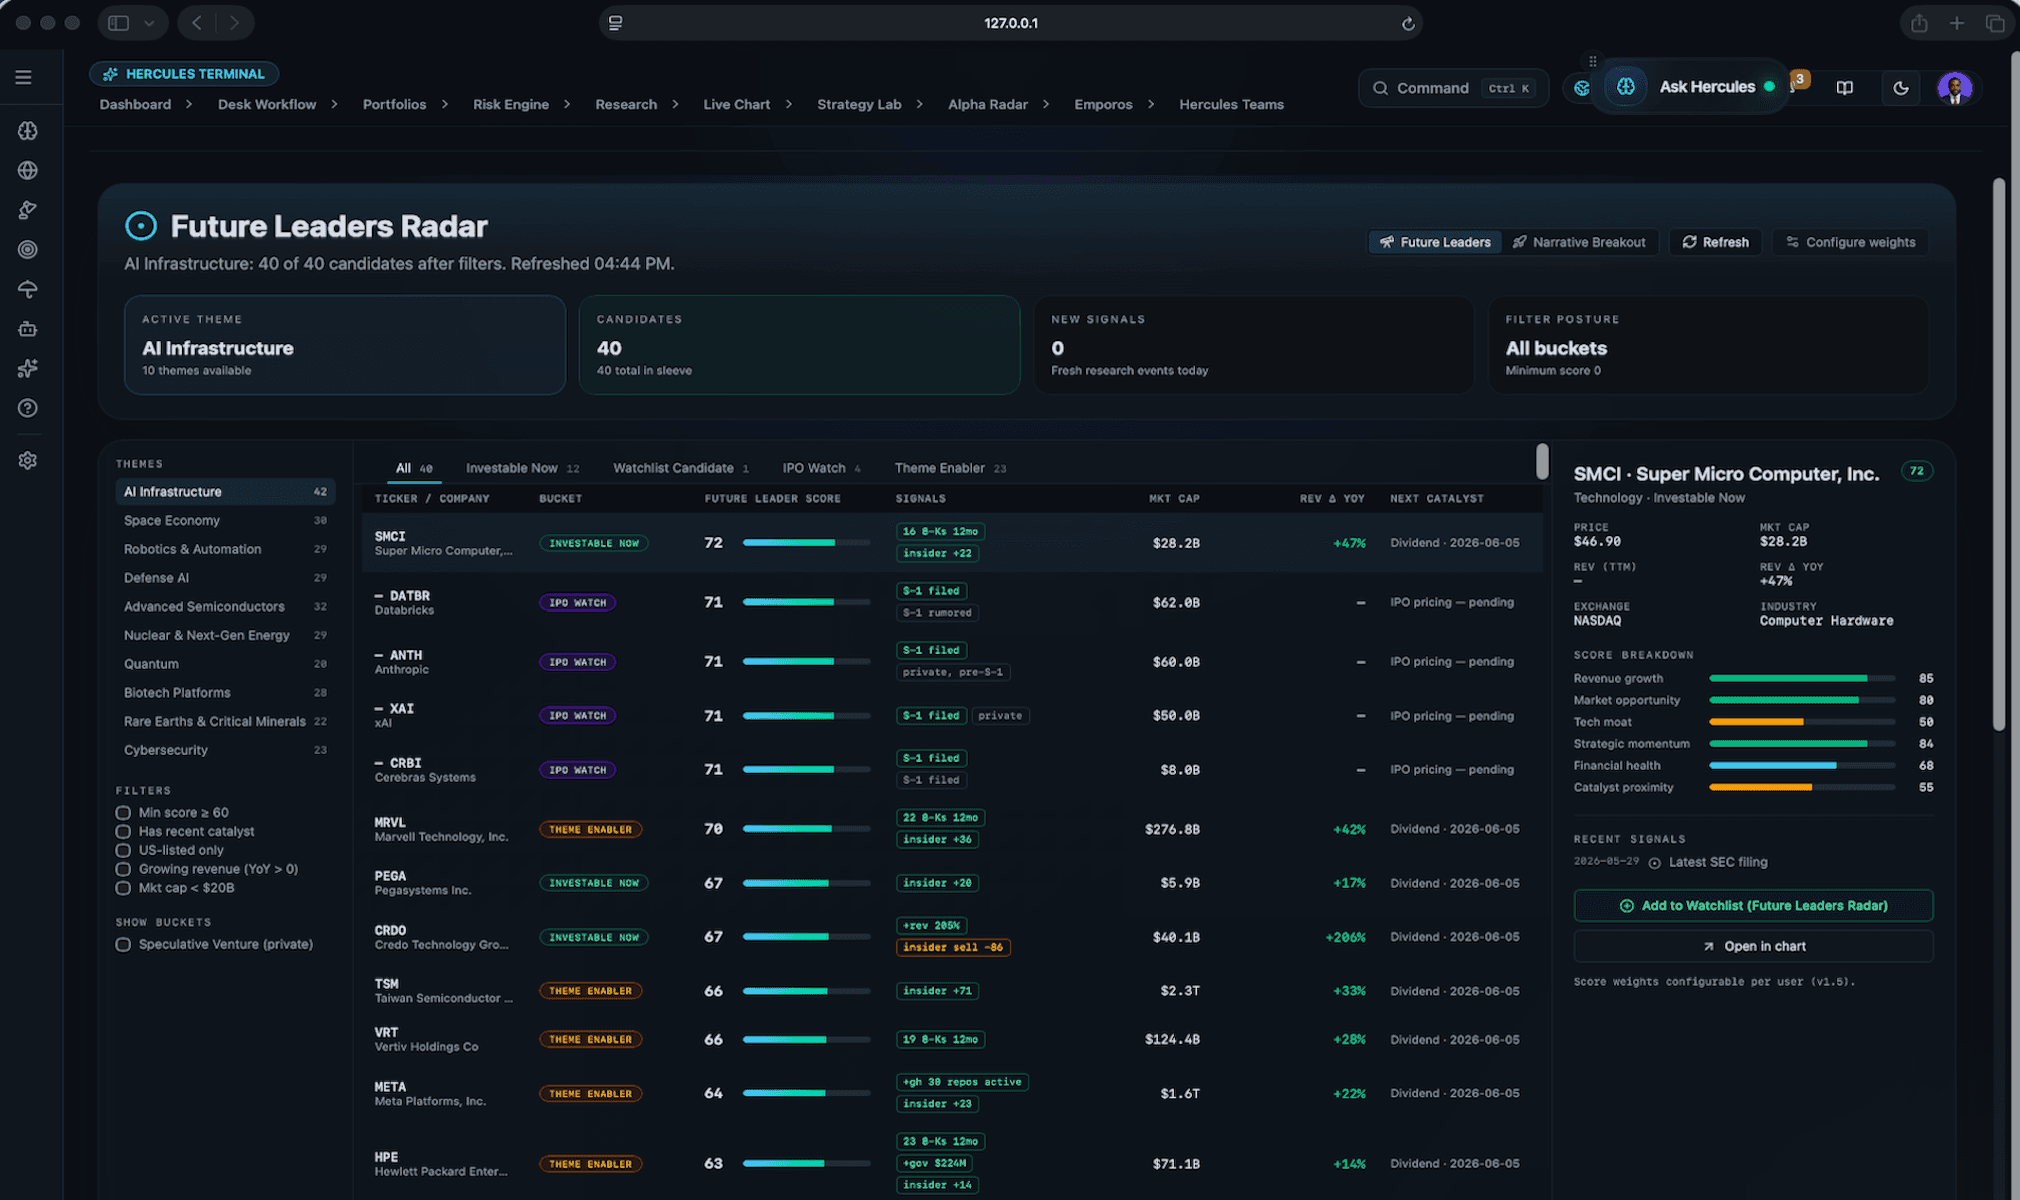Click the Command search field
Image resolution: width=2020 pixels, height=1200 pixels.
1453,88
